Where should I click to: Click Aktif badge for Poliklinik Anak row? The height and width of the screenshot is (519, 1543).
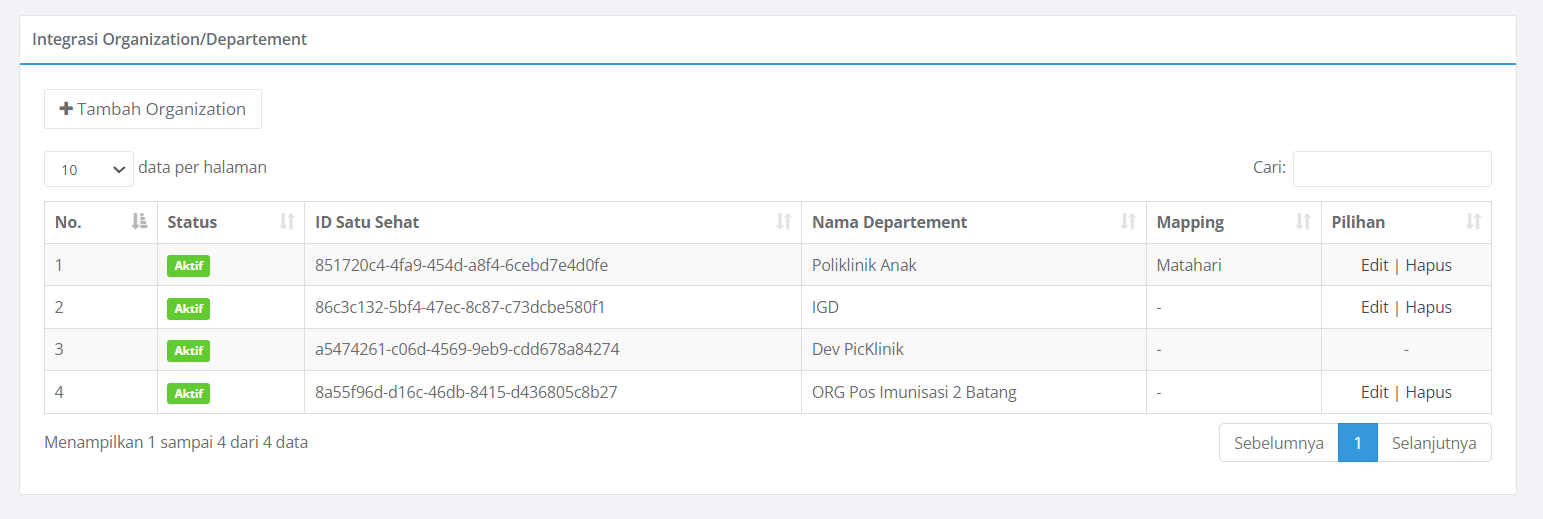click(x=188, y=266)
